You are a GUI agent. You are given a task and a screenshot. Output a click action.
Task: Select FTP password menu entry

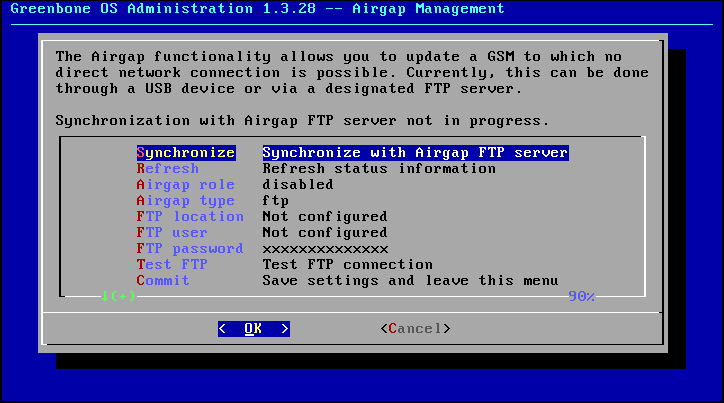(190, 248)
